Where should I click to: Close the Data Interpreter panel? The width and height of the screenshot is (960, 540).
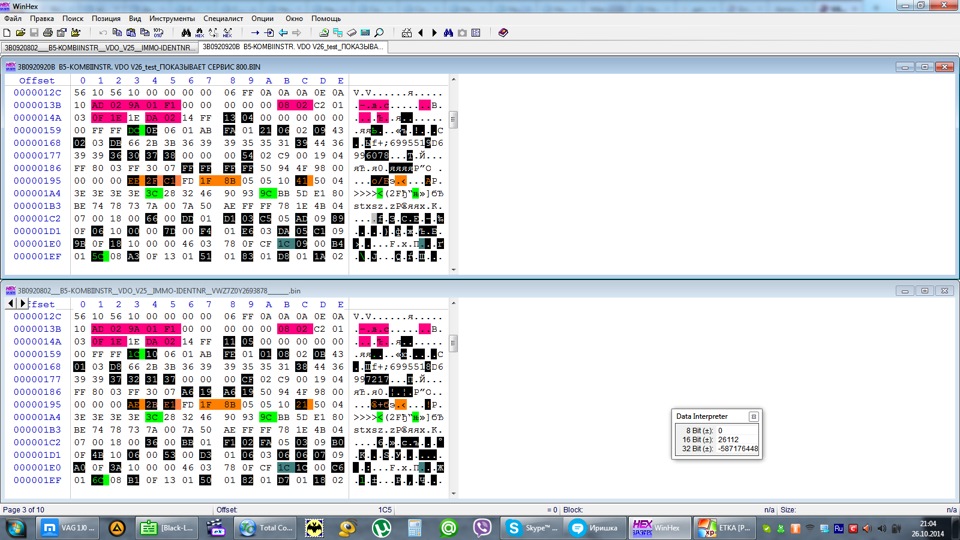[x=754, y=416]
